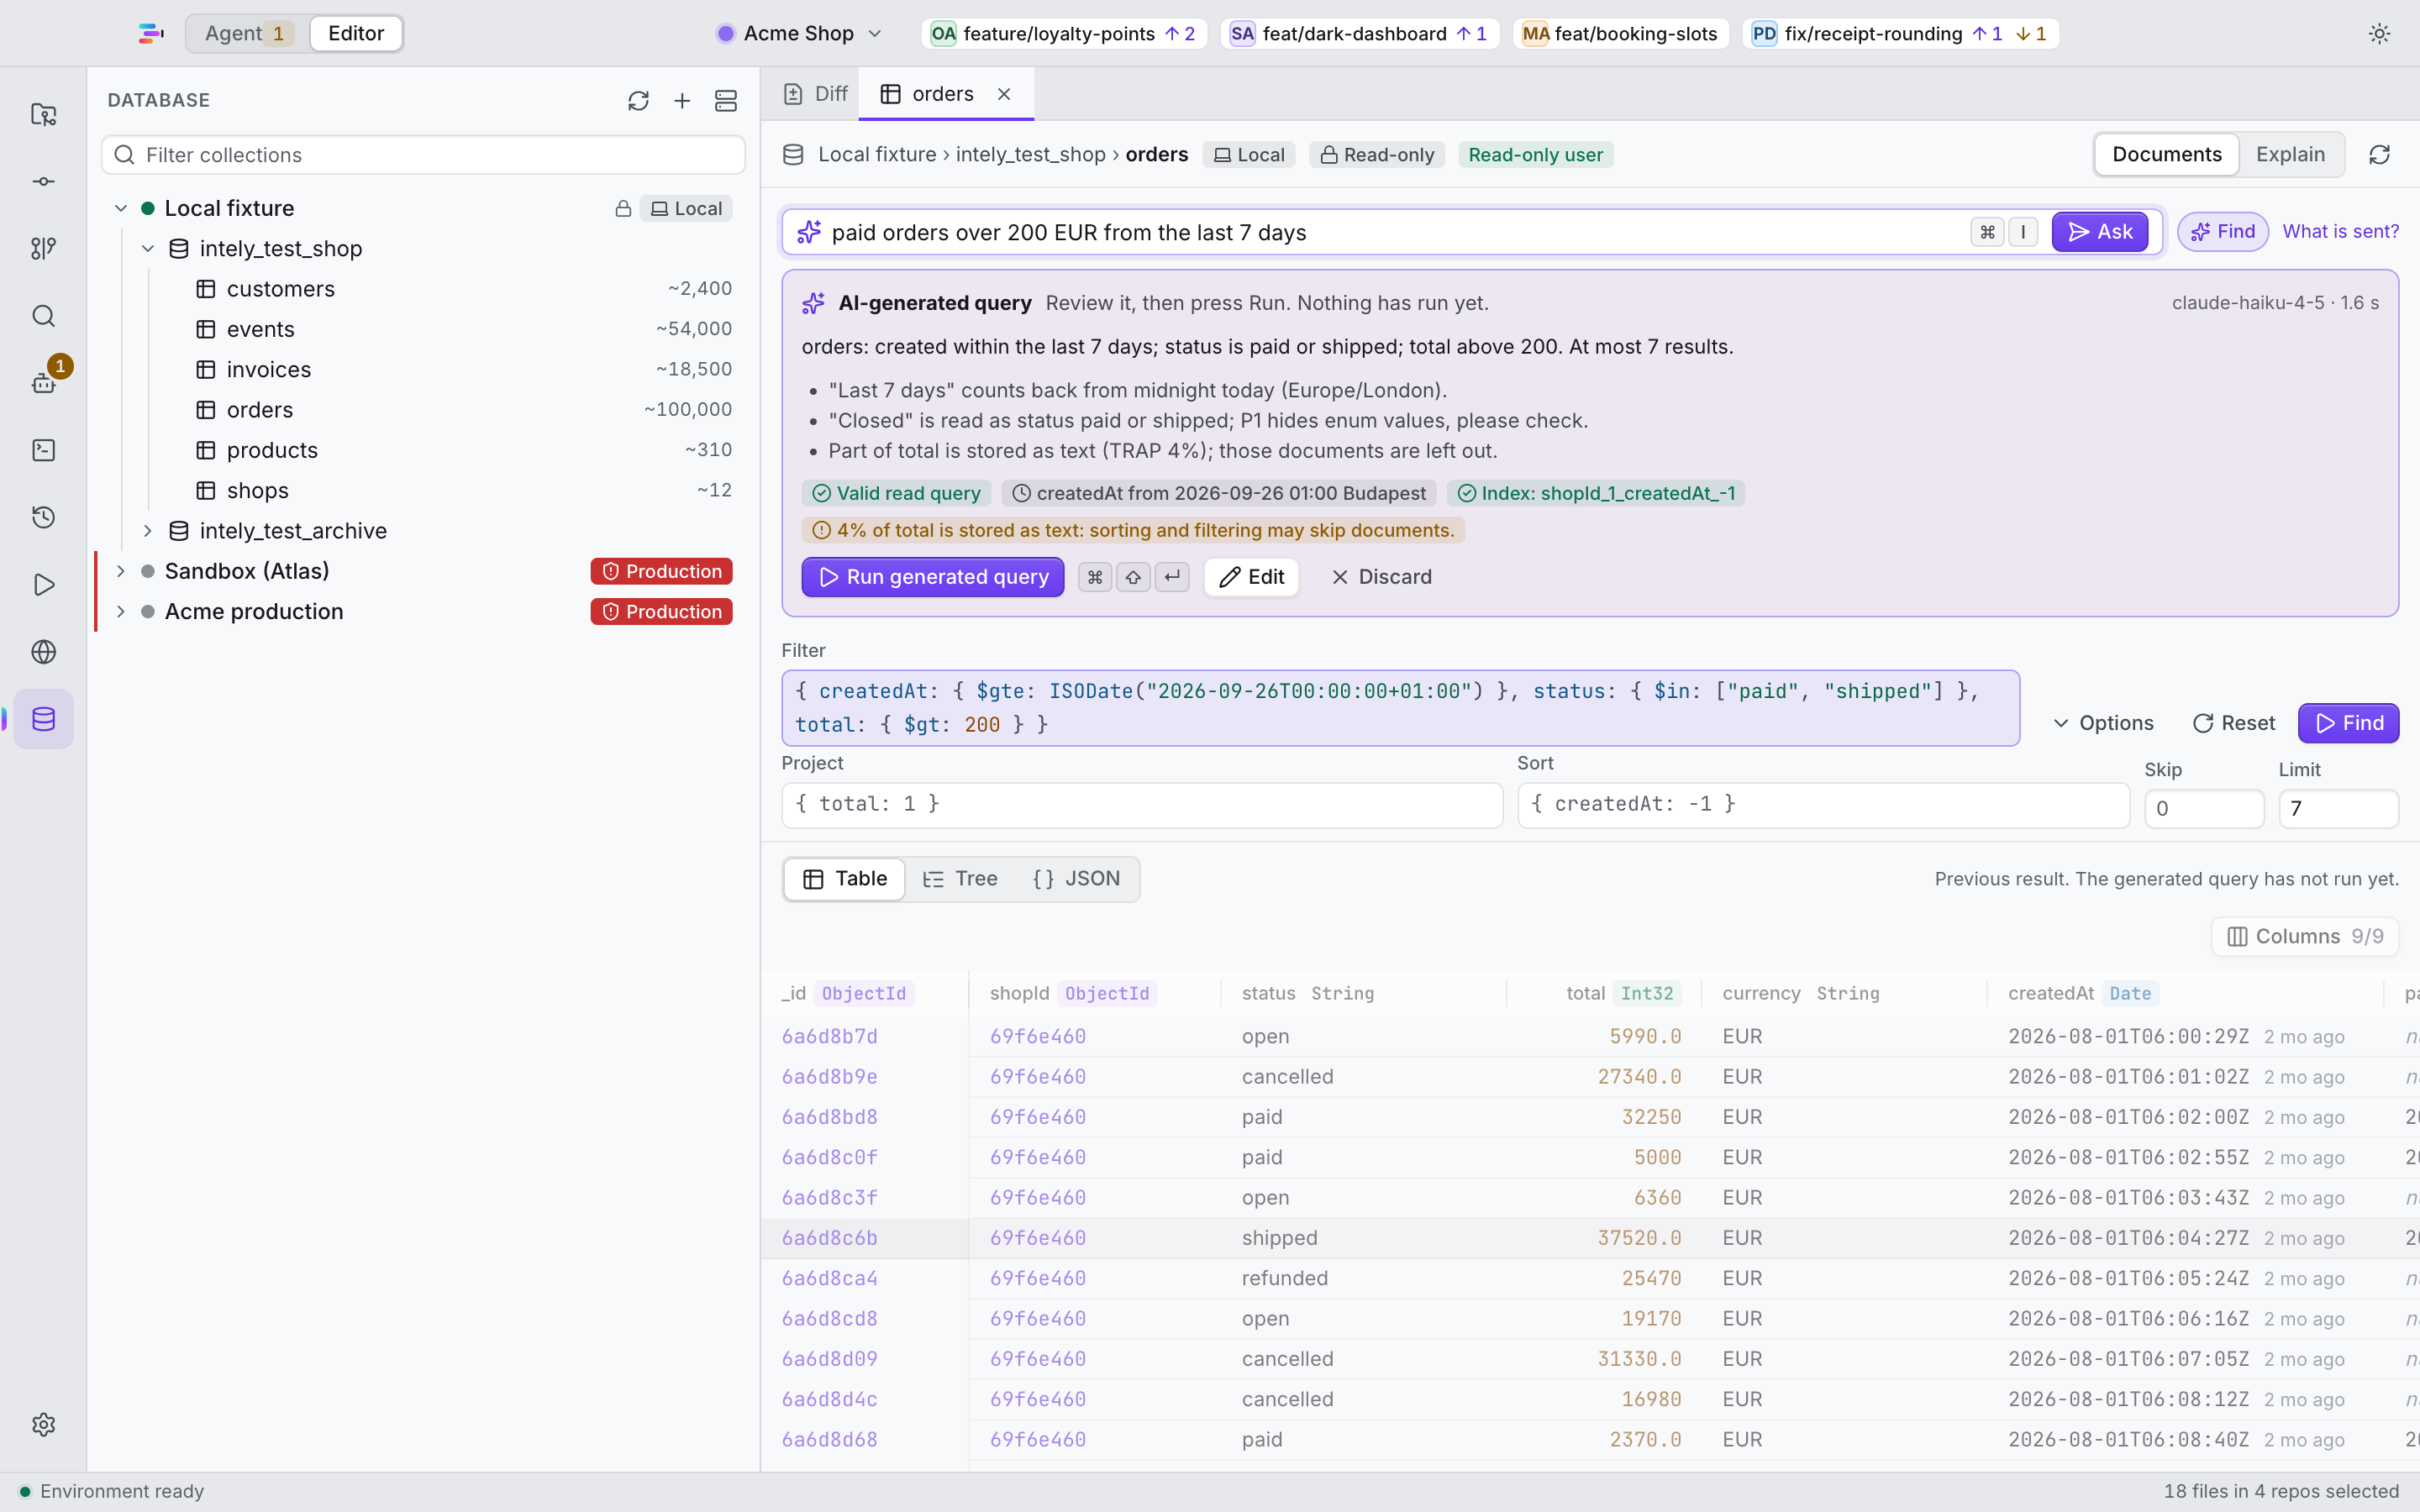Open the Database panel in sidebar
The image size is (2420, 1512).
[x=43, y=719]
